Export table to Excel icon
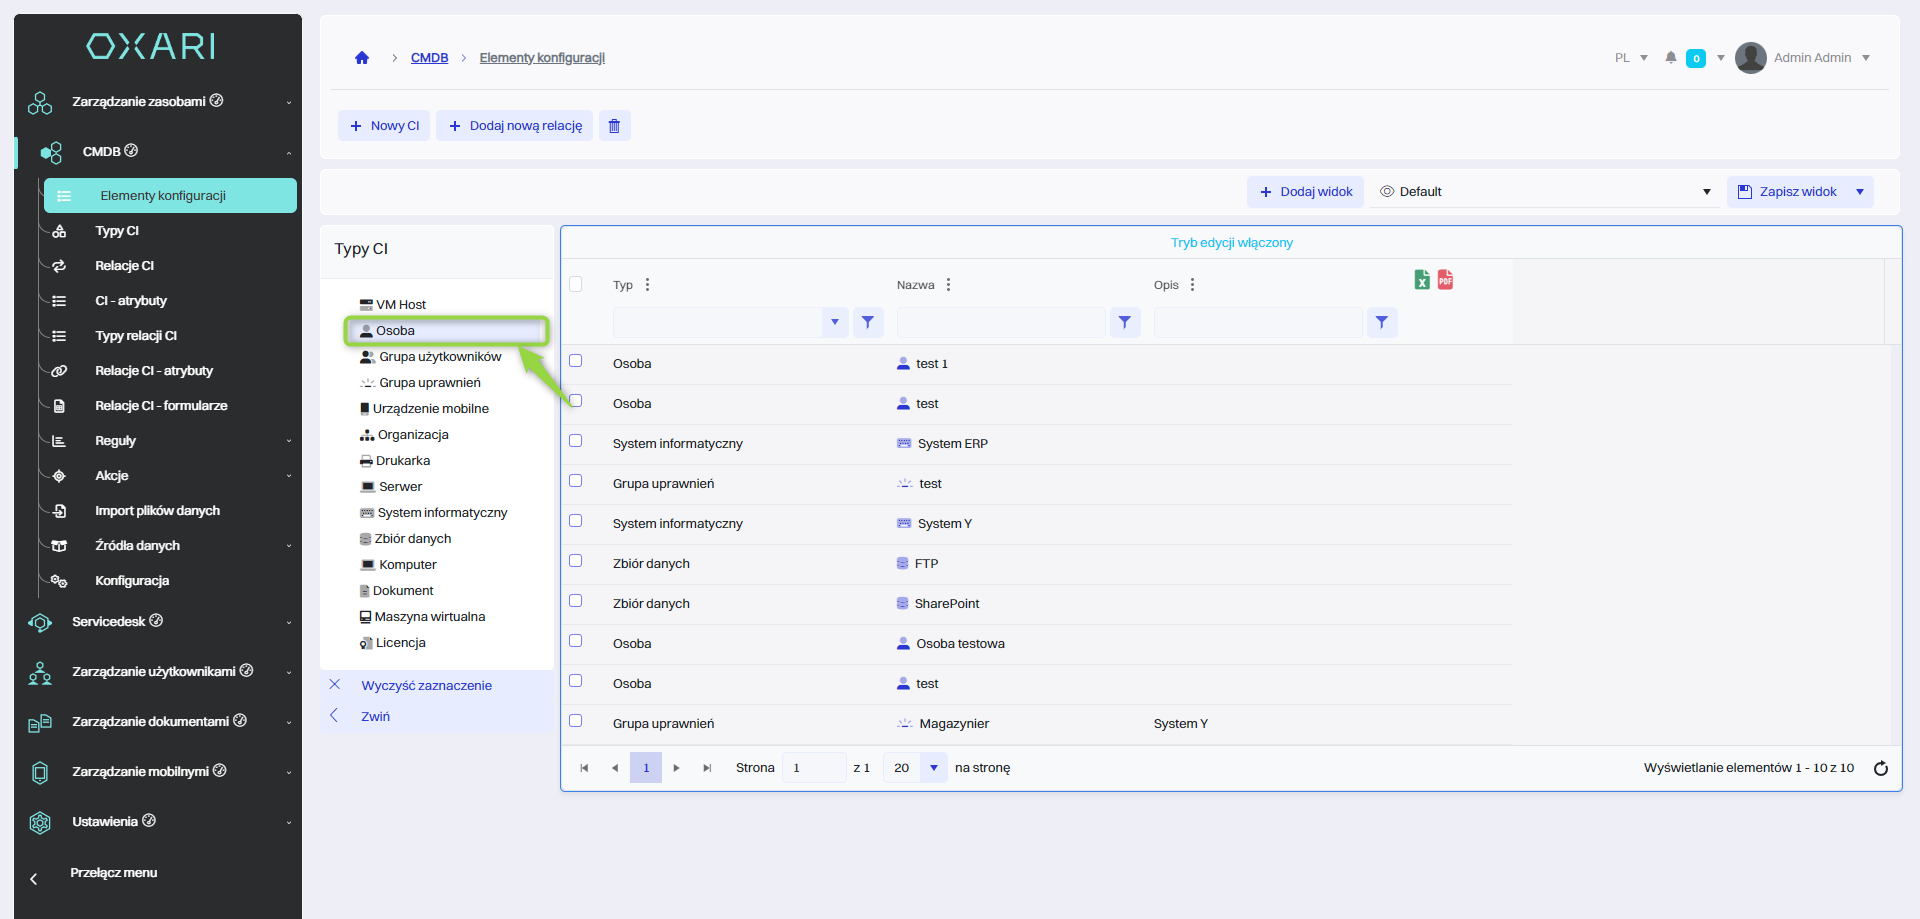1920x919 pixels. [1422, 280]
